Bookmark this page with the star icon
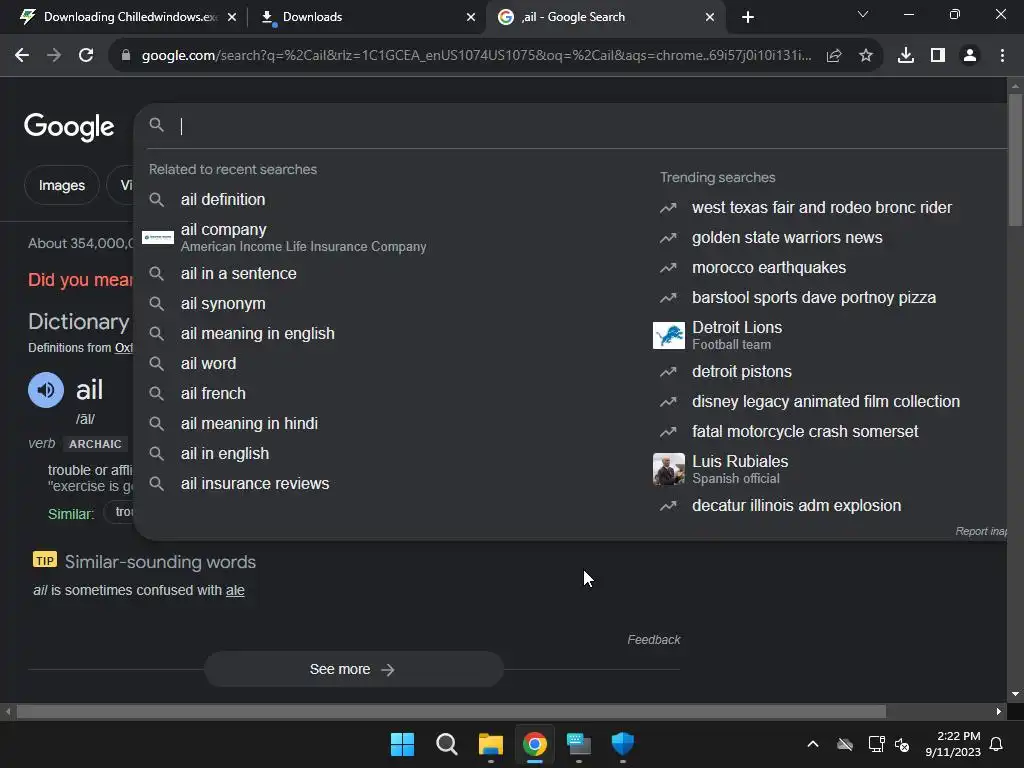 [x=866, y=56]
